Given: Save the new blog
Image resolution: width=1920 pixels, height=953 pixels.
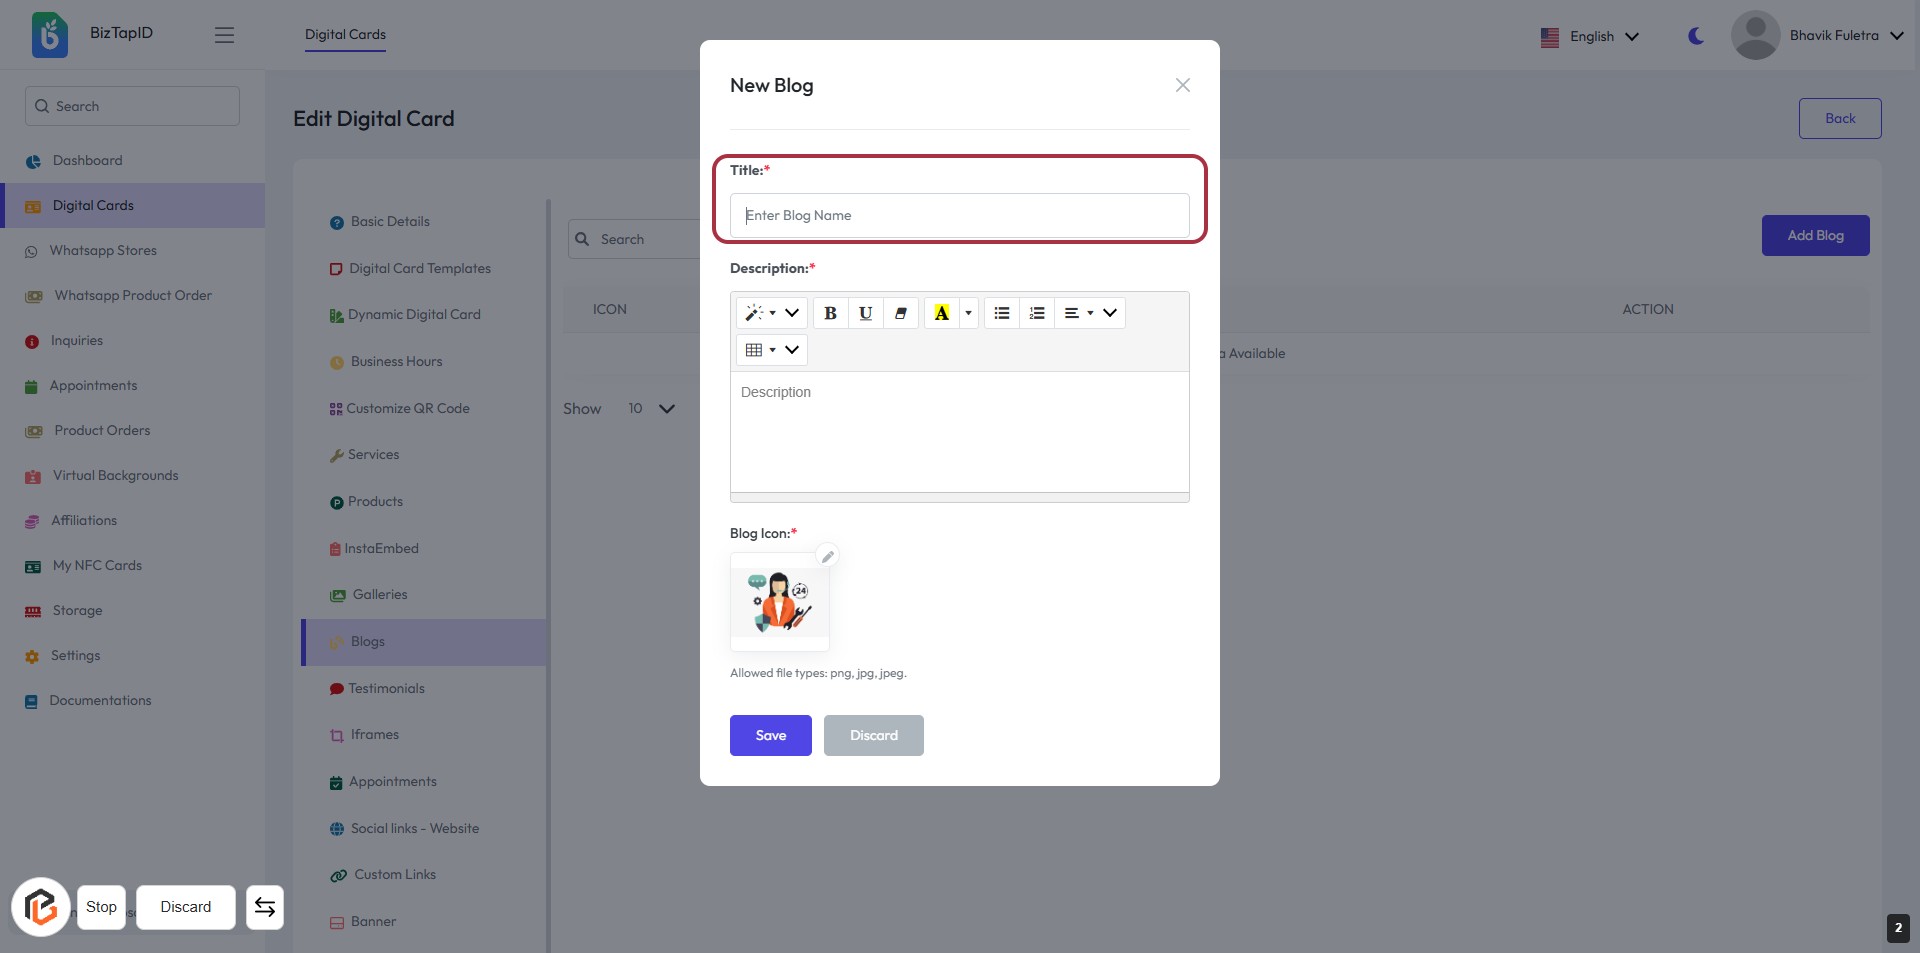Looking at the screenshot, I should click(770, 735).
